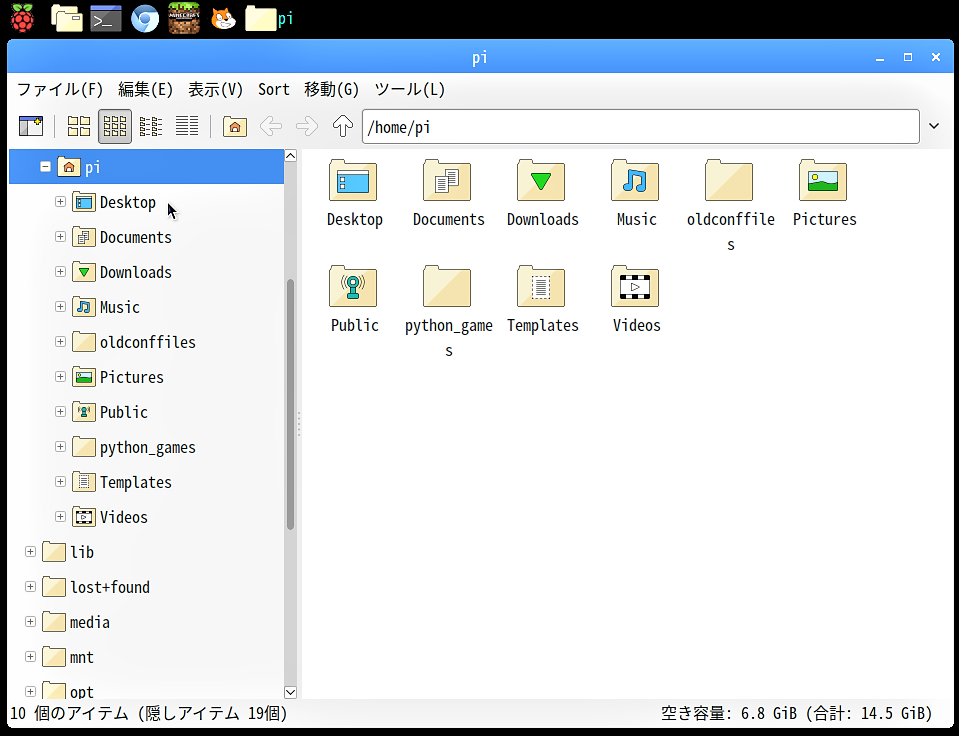Expand the Templates tree node

[60, 481]
